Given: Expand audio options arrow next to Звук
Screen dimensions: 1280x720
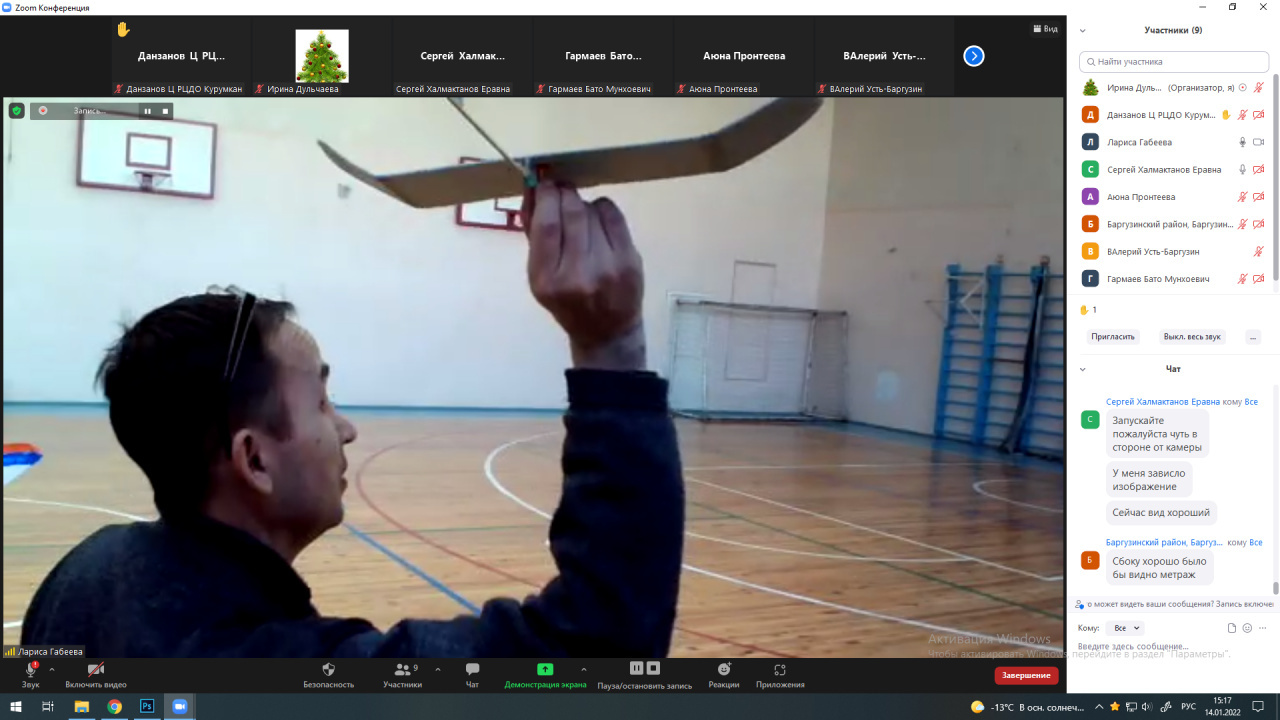Looking at the screenshot, I should click(x=52, y=670).
